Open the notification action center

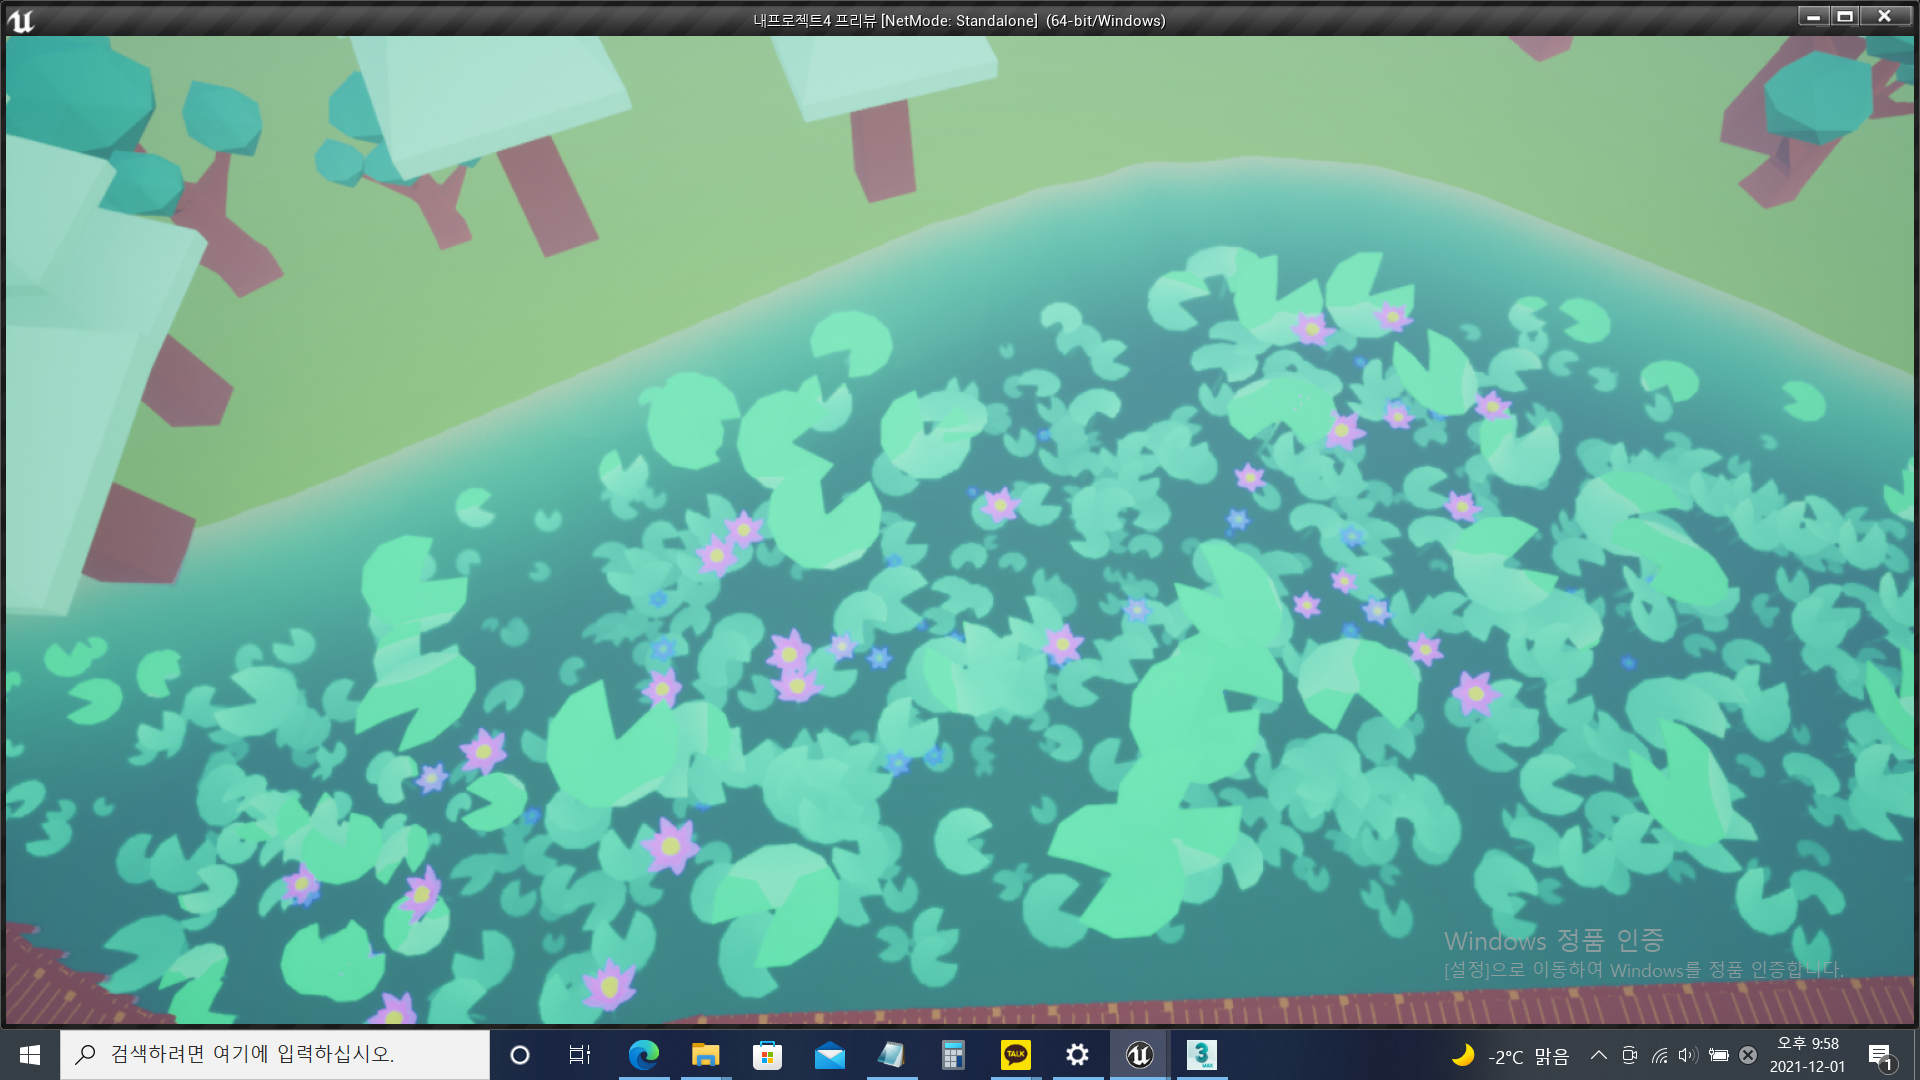click(x=1880, y=1056)
